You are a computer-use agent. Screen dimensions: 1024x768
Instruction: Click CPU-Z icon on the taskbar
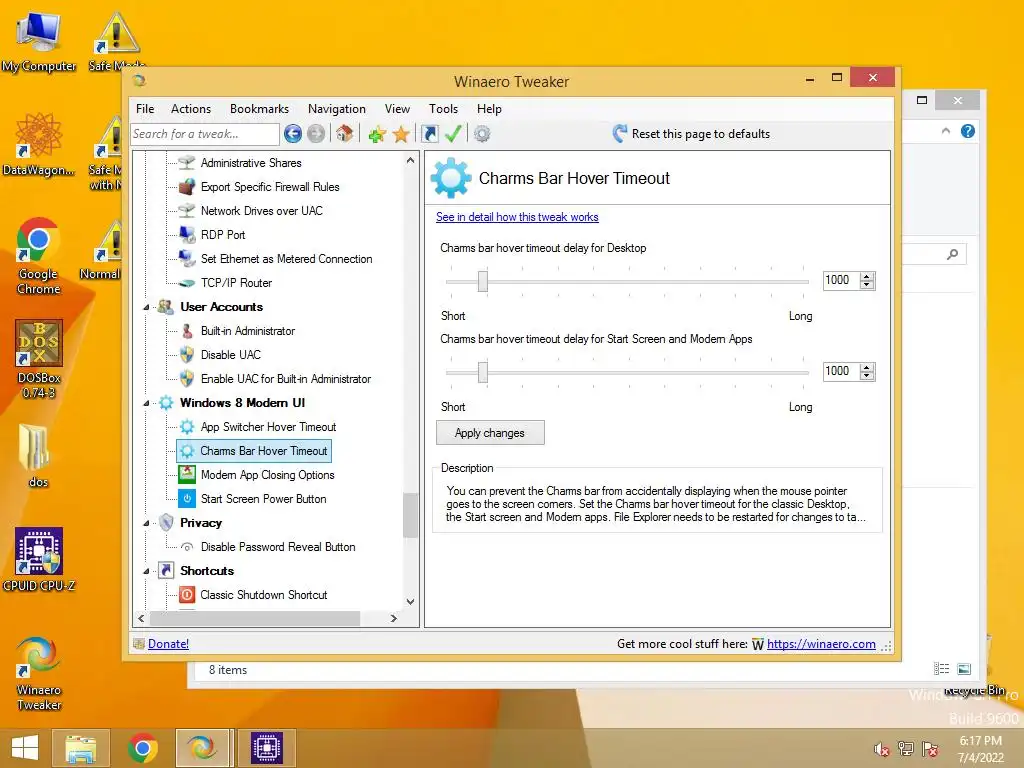click(x=267, y=748)
